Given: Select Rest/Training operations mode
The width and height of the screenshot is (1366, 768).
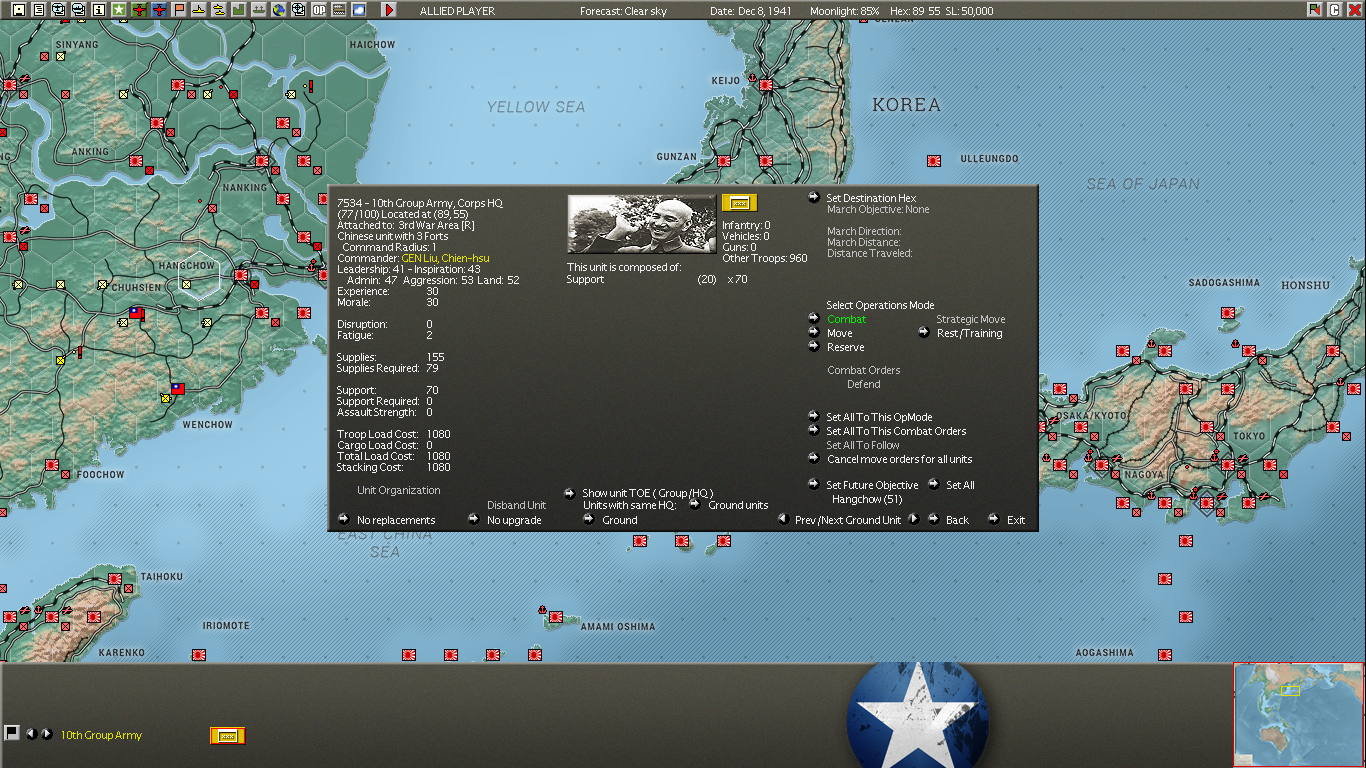Looking at the screenshot, I should (969, 333).
